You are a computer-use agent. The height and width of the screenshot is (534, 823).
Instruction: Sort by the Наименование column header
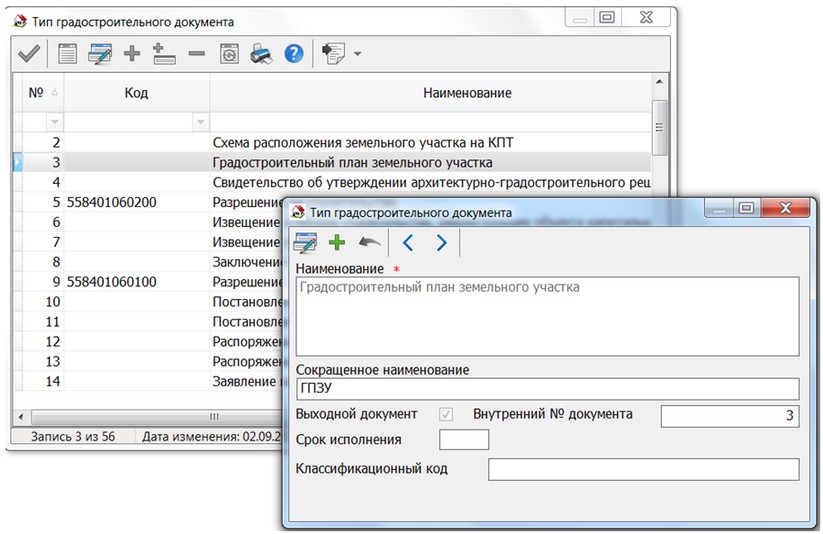466,93
